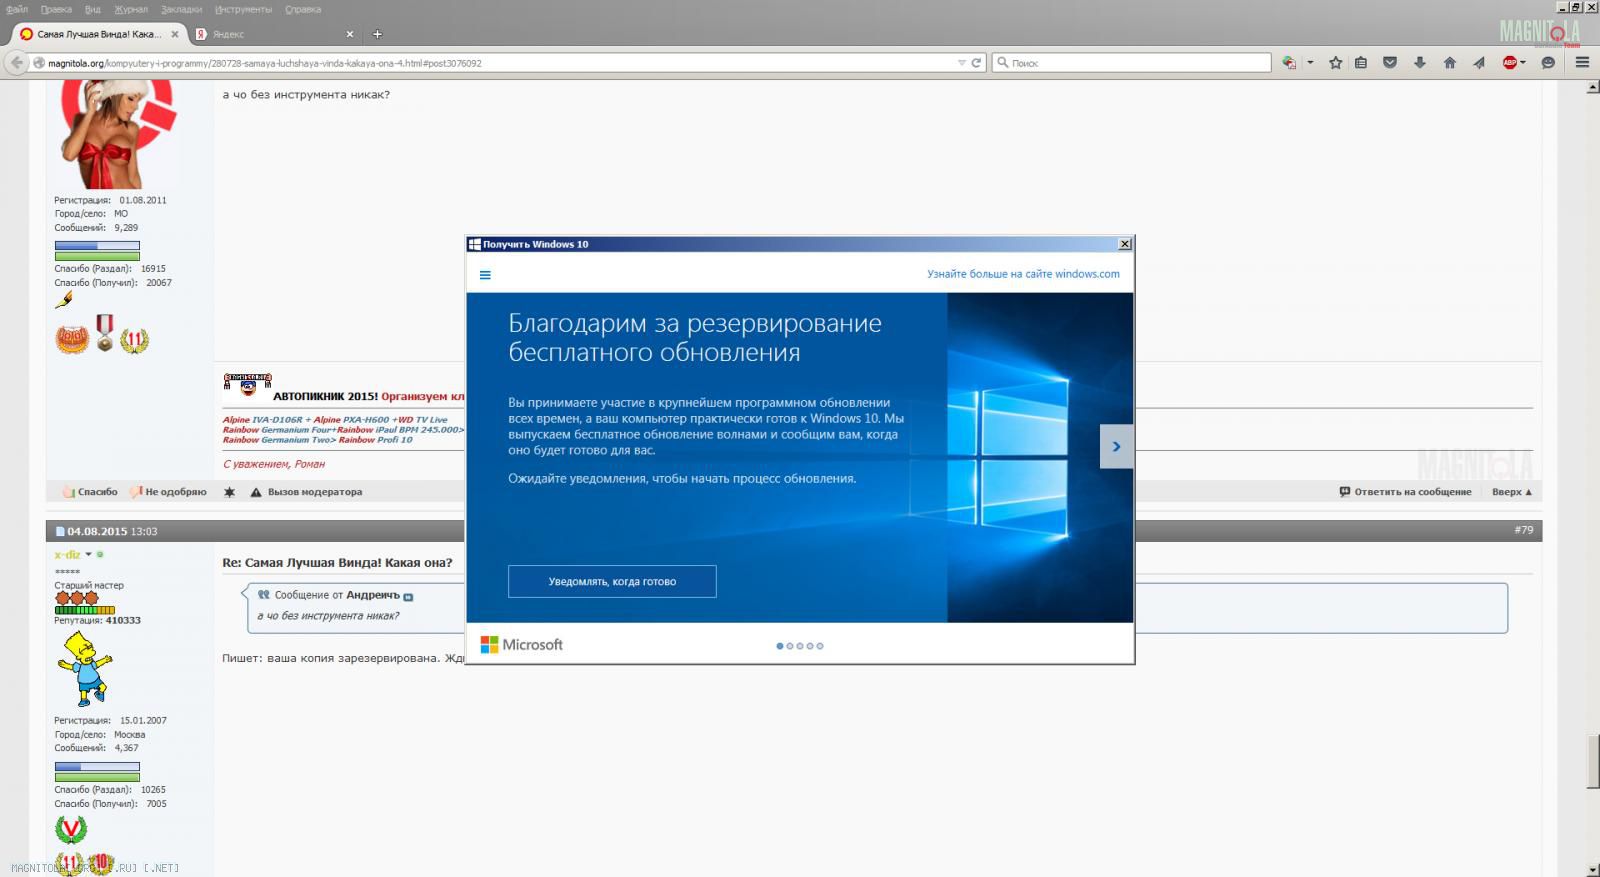Close the Получить Windows 10 dialog

point(1124,244)
